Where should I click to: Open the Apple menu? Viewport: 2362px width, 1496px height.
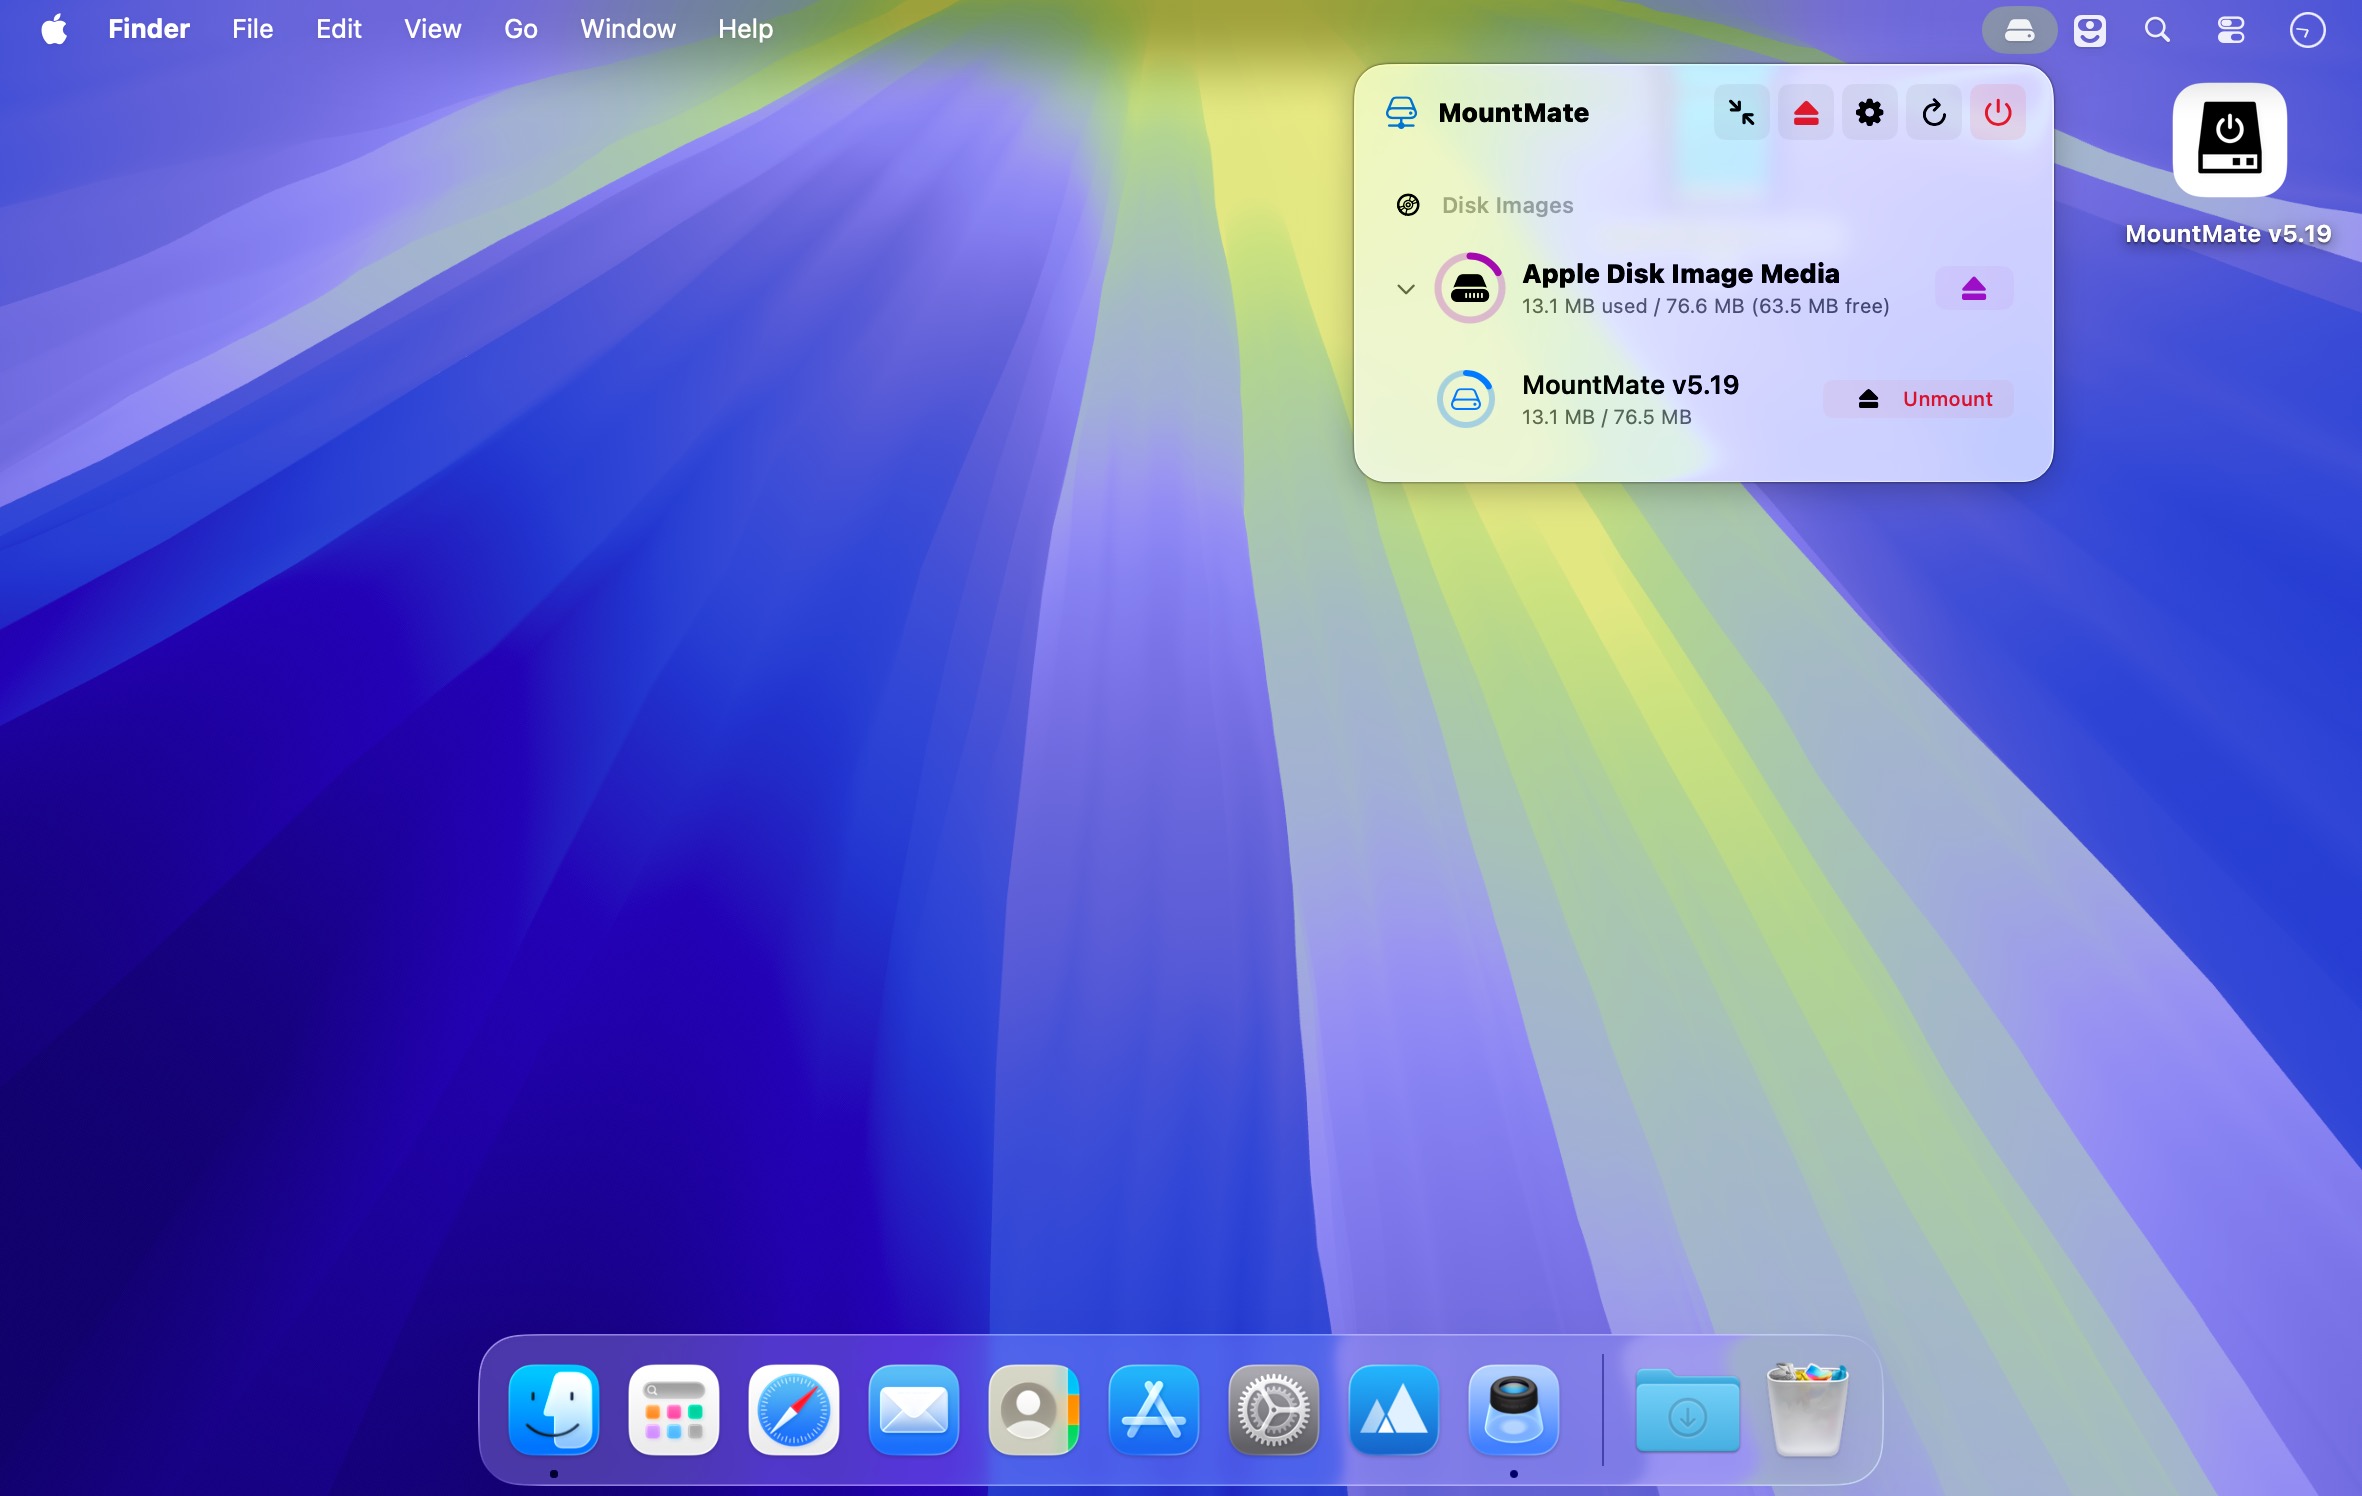(55, 29)
